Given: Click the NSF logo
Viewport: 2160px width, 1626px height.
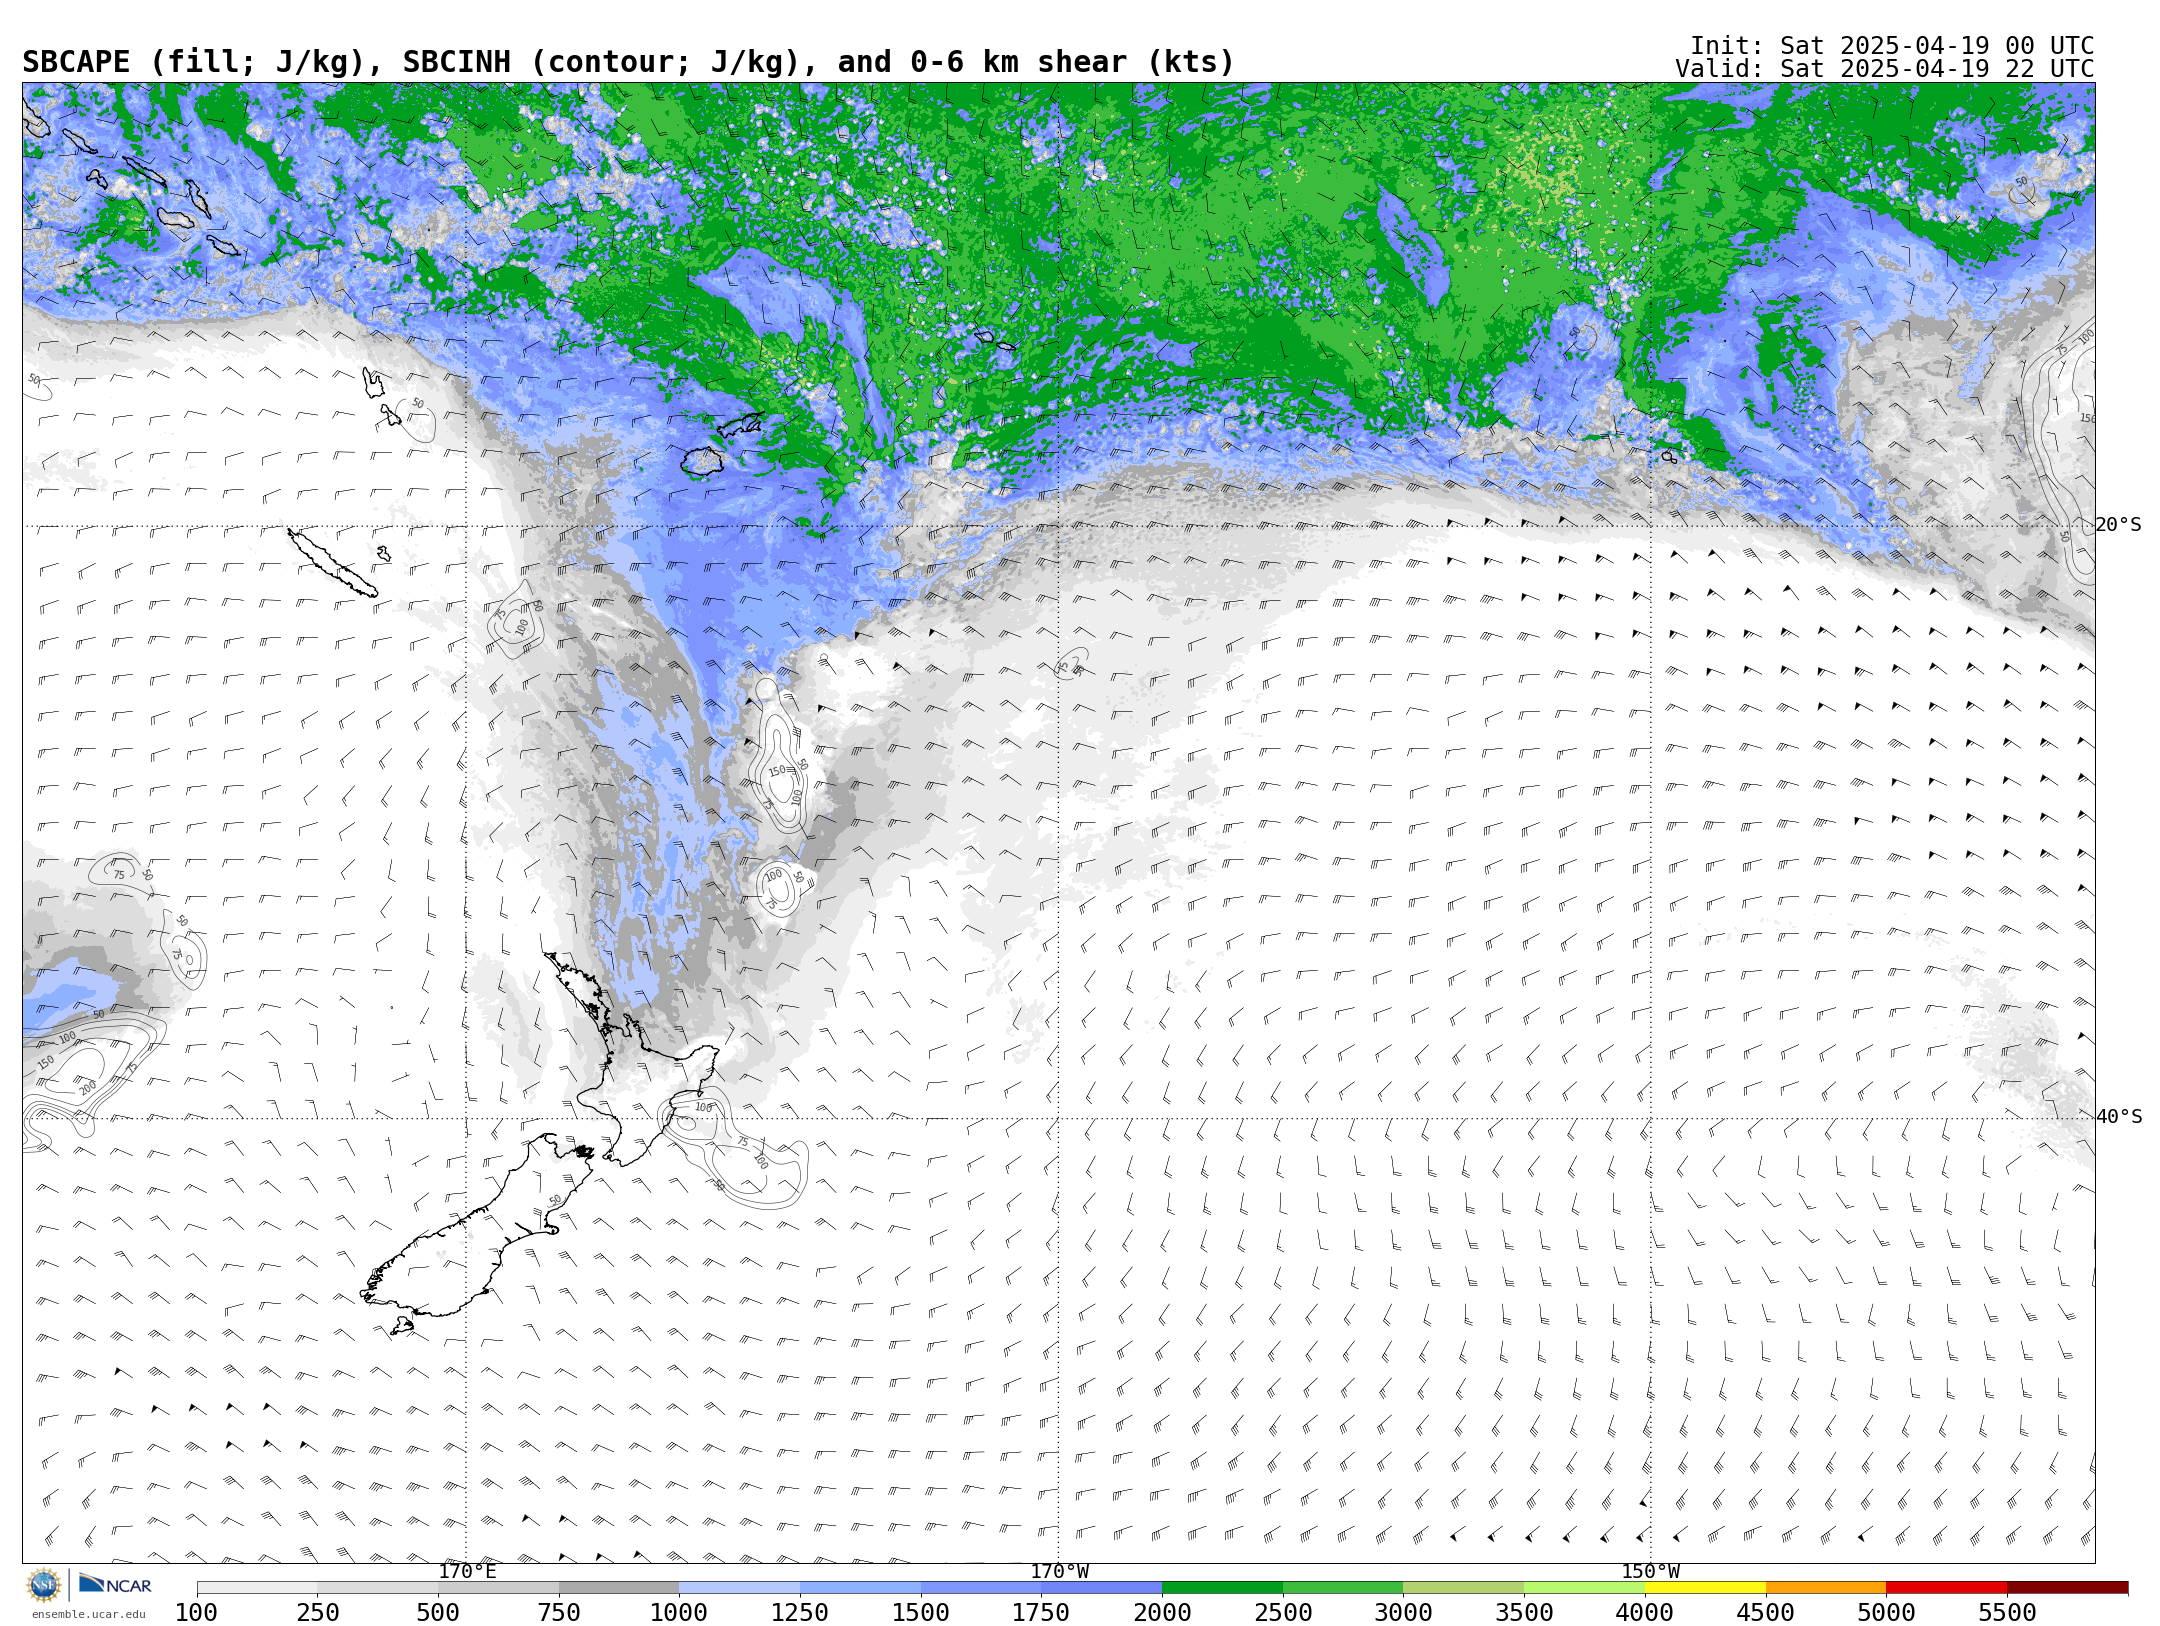Looking at the screenshot, I should pos(44,1585).
